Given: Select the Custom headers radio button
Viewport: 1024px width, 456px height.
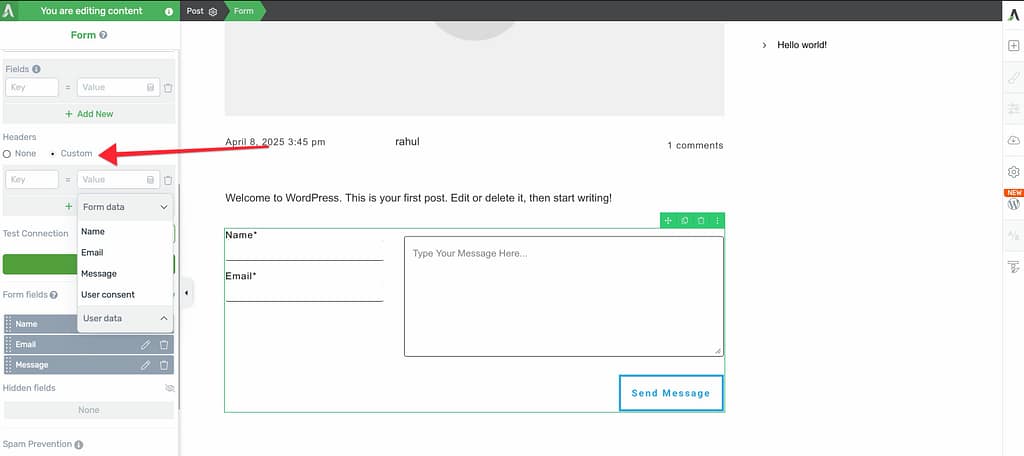Looking at the screenshot, I should tap(53, 153).
